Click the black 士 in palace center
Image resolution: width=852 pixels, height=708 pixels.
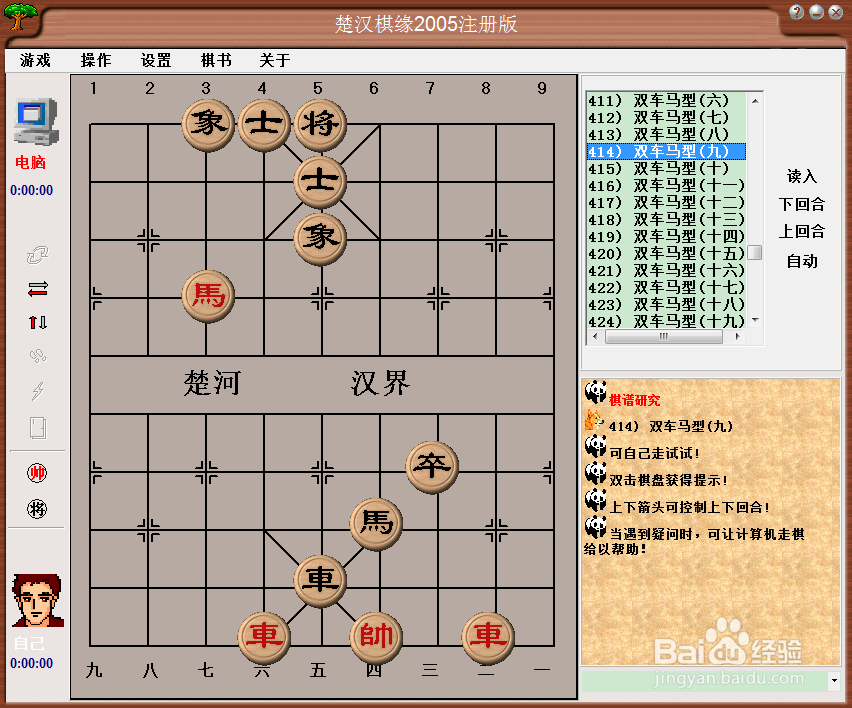pyautogui.click(x=320, y=181)
